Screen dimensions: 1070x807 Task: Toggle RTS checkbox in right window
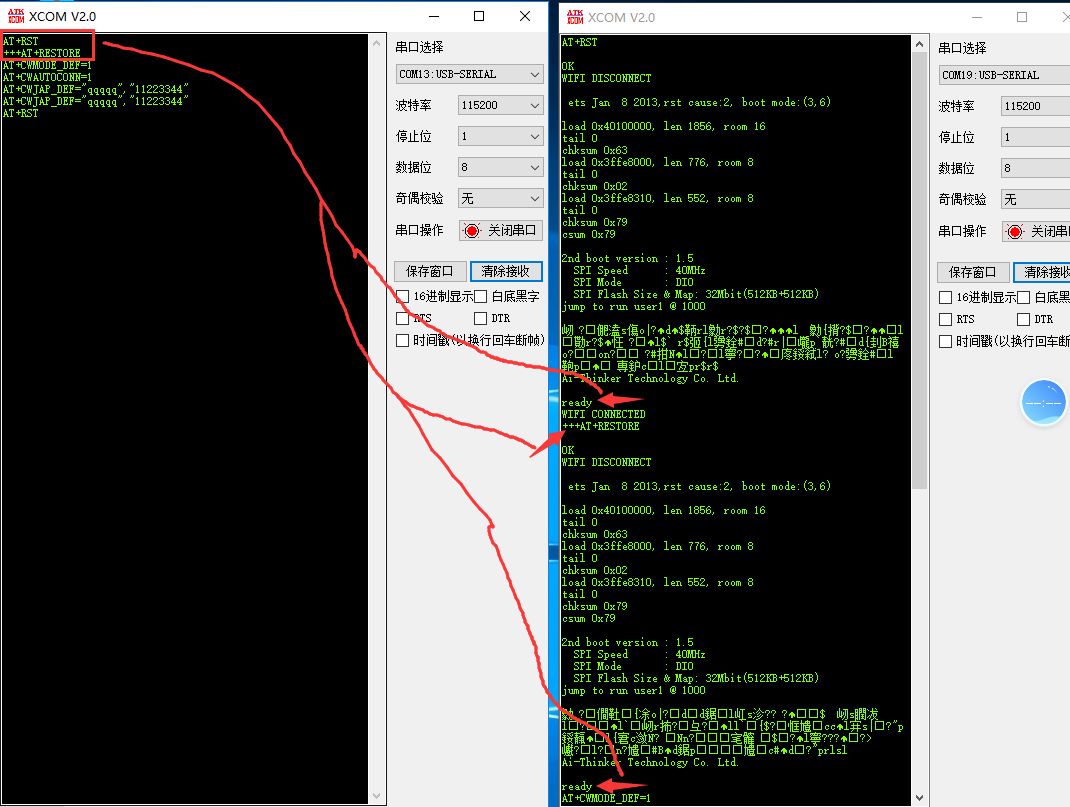(946, 319)
